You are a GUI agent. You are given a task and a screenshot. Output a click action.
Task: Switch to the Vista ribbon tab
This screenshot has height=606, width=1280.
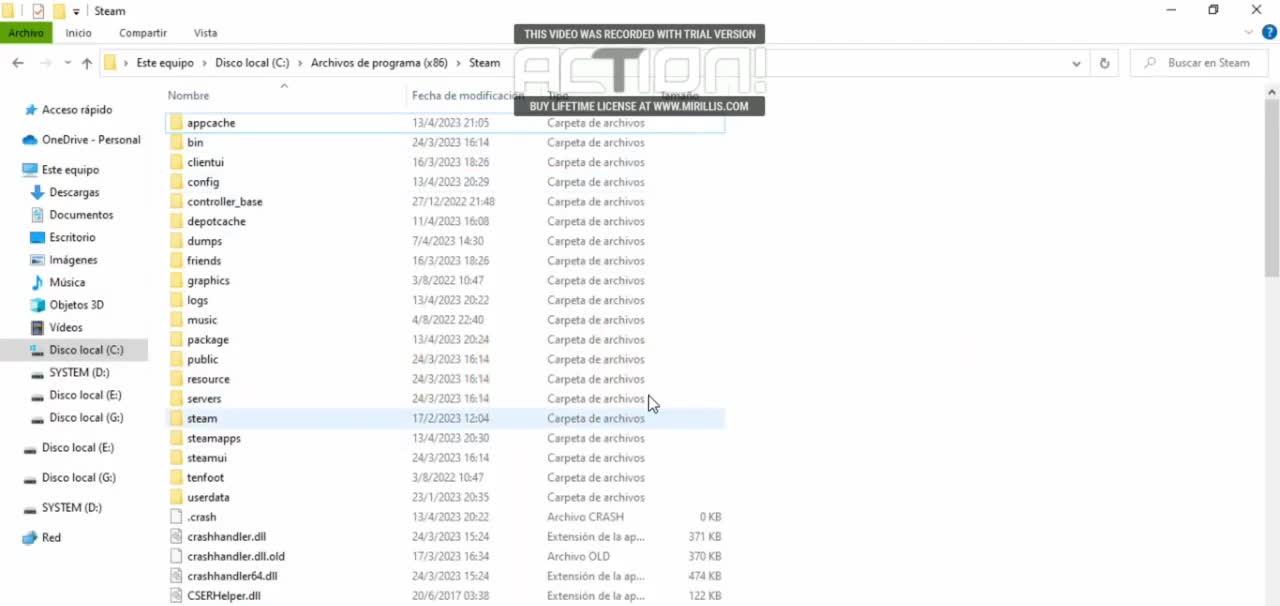(x=205, y=32)
